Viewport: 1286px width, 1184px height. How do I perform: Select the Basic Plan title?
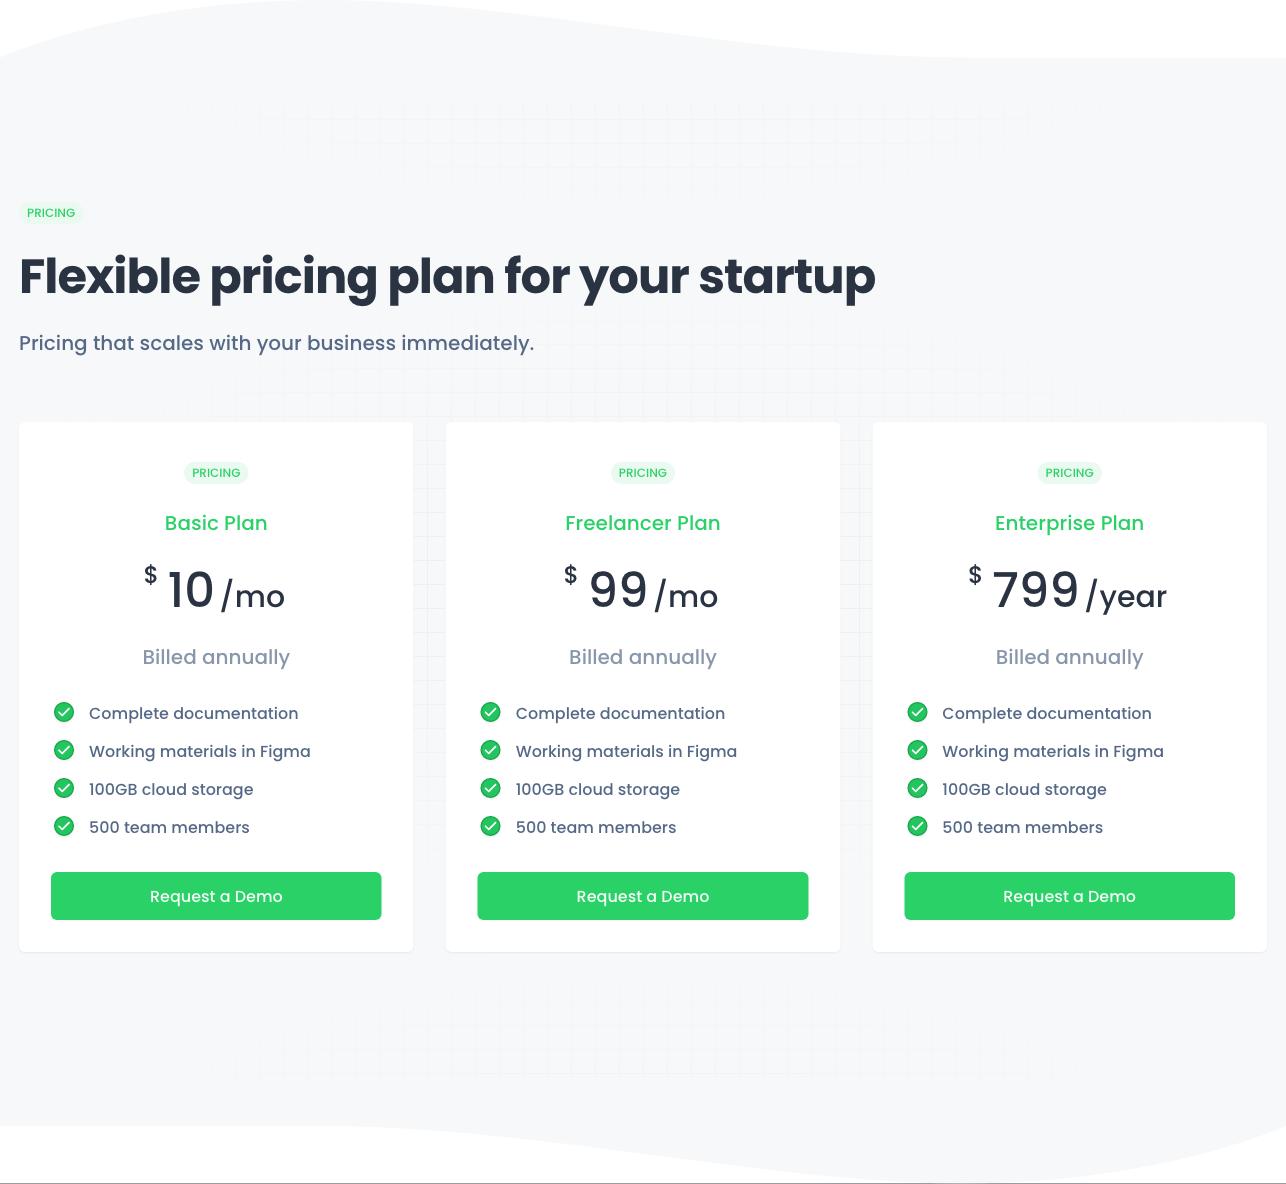coord(216,523)
